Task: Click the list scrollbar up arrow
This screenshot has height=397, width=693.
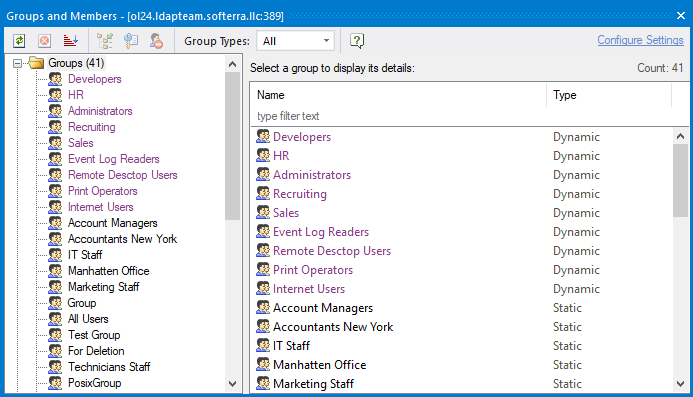Action: click(681, 136)
